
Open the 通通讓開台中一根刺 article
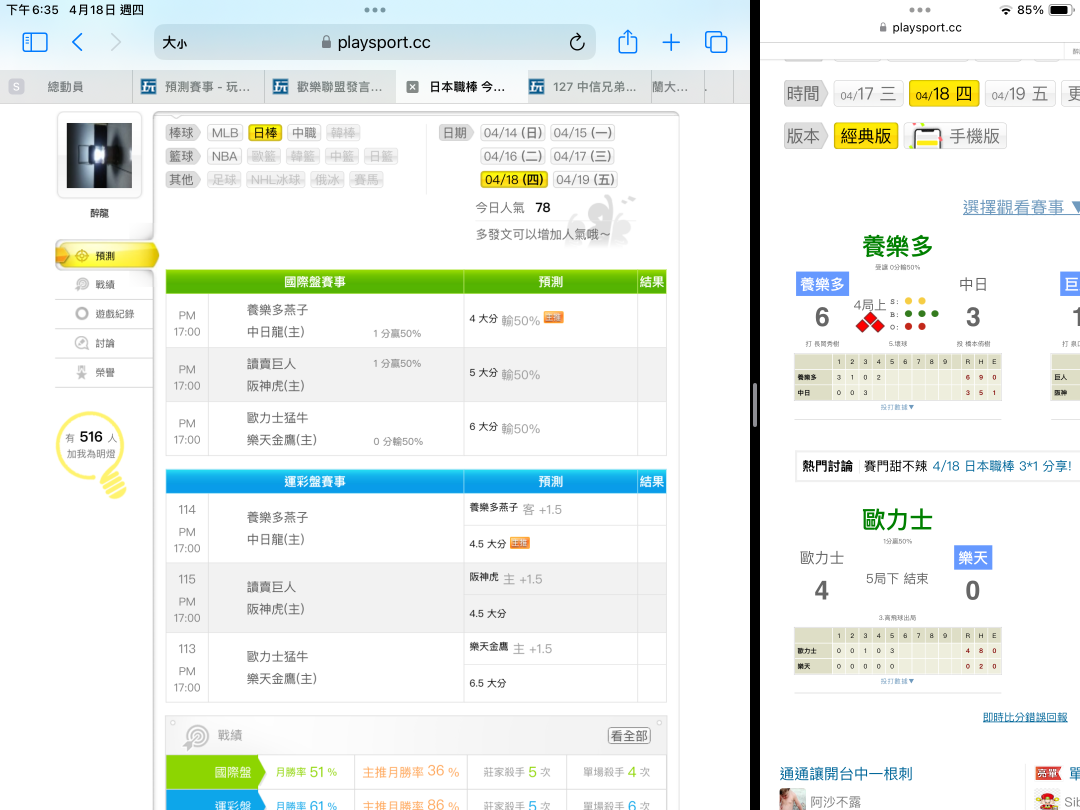(846, 774)
